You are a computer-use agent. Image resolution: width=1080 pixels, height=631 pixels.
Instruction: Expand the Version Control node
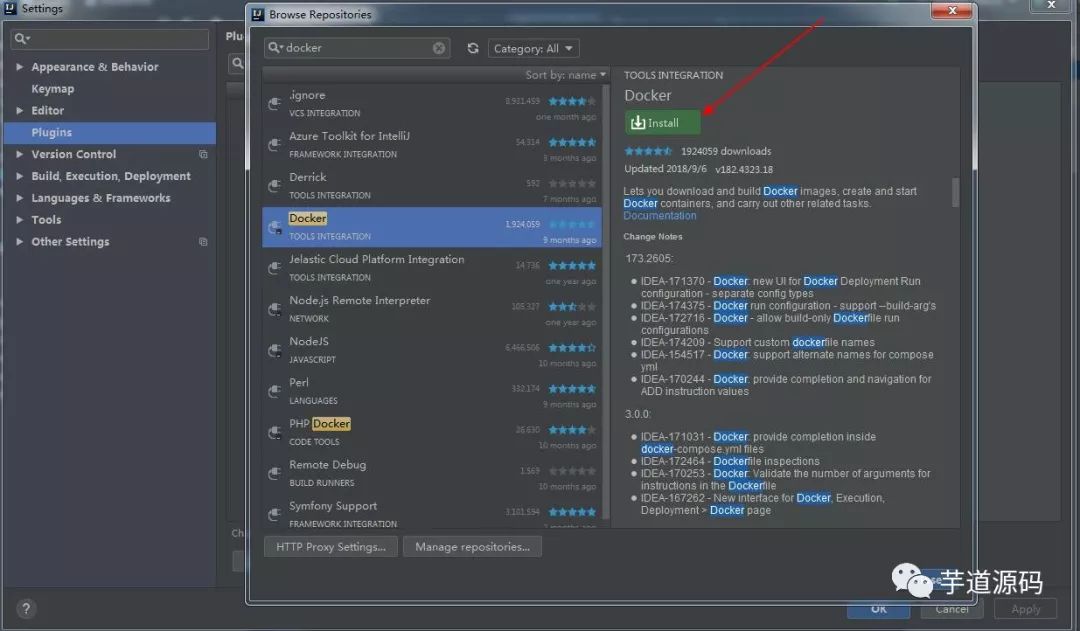tap(19, 154)
